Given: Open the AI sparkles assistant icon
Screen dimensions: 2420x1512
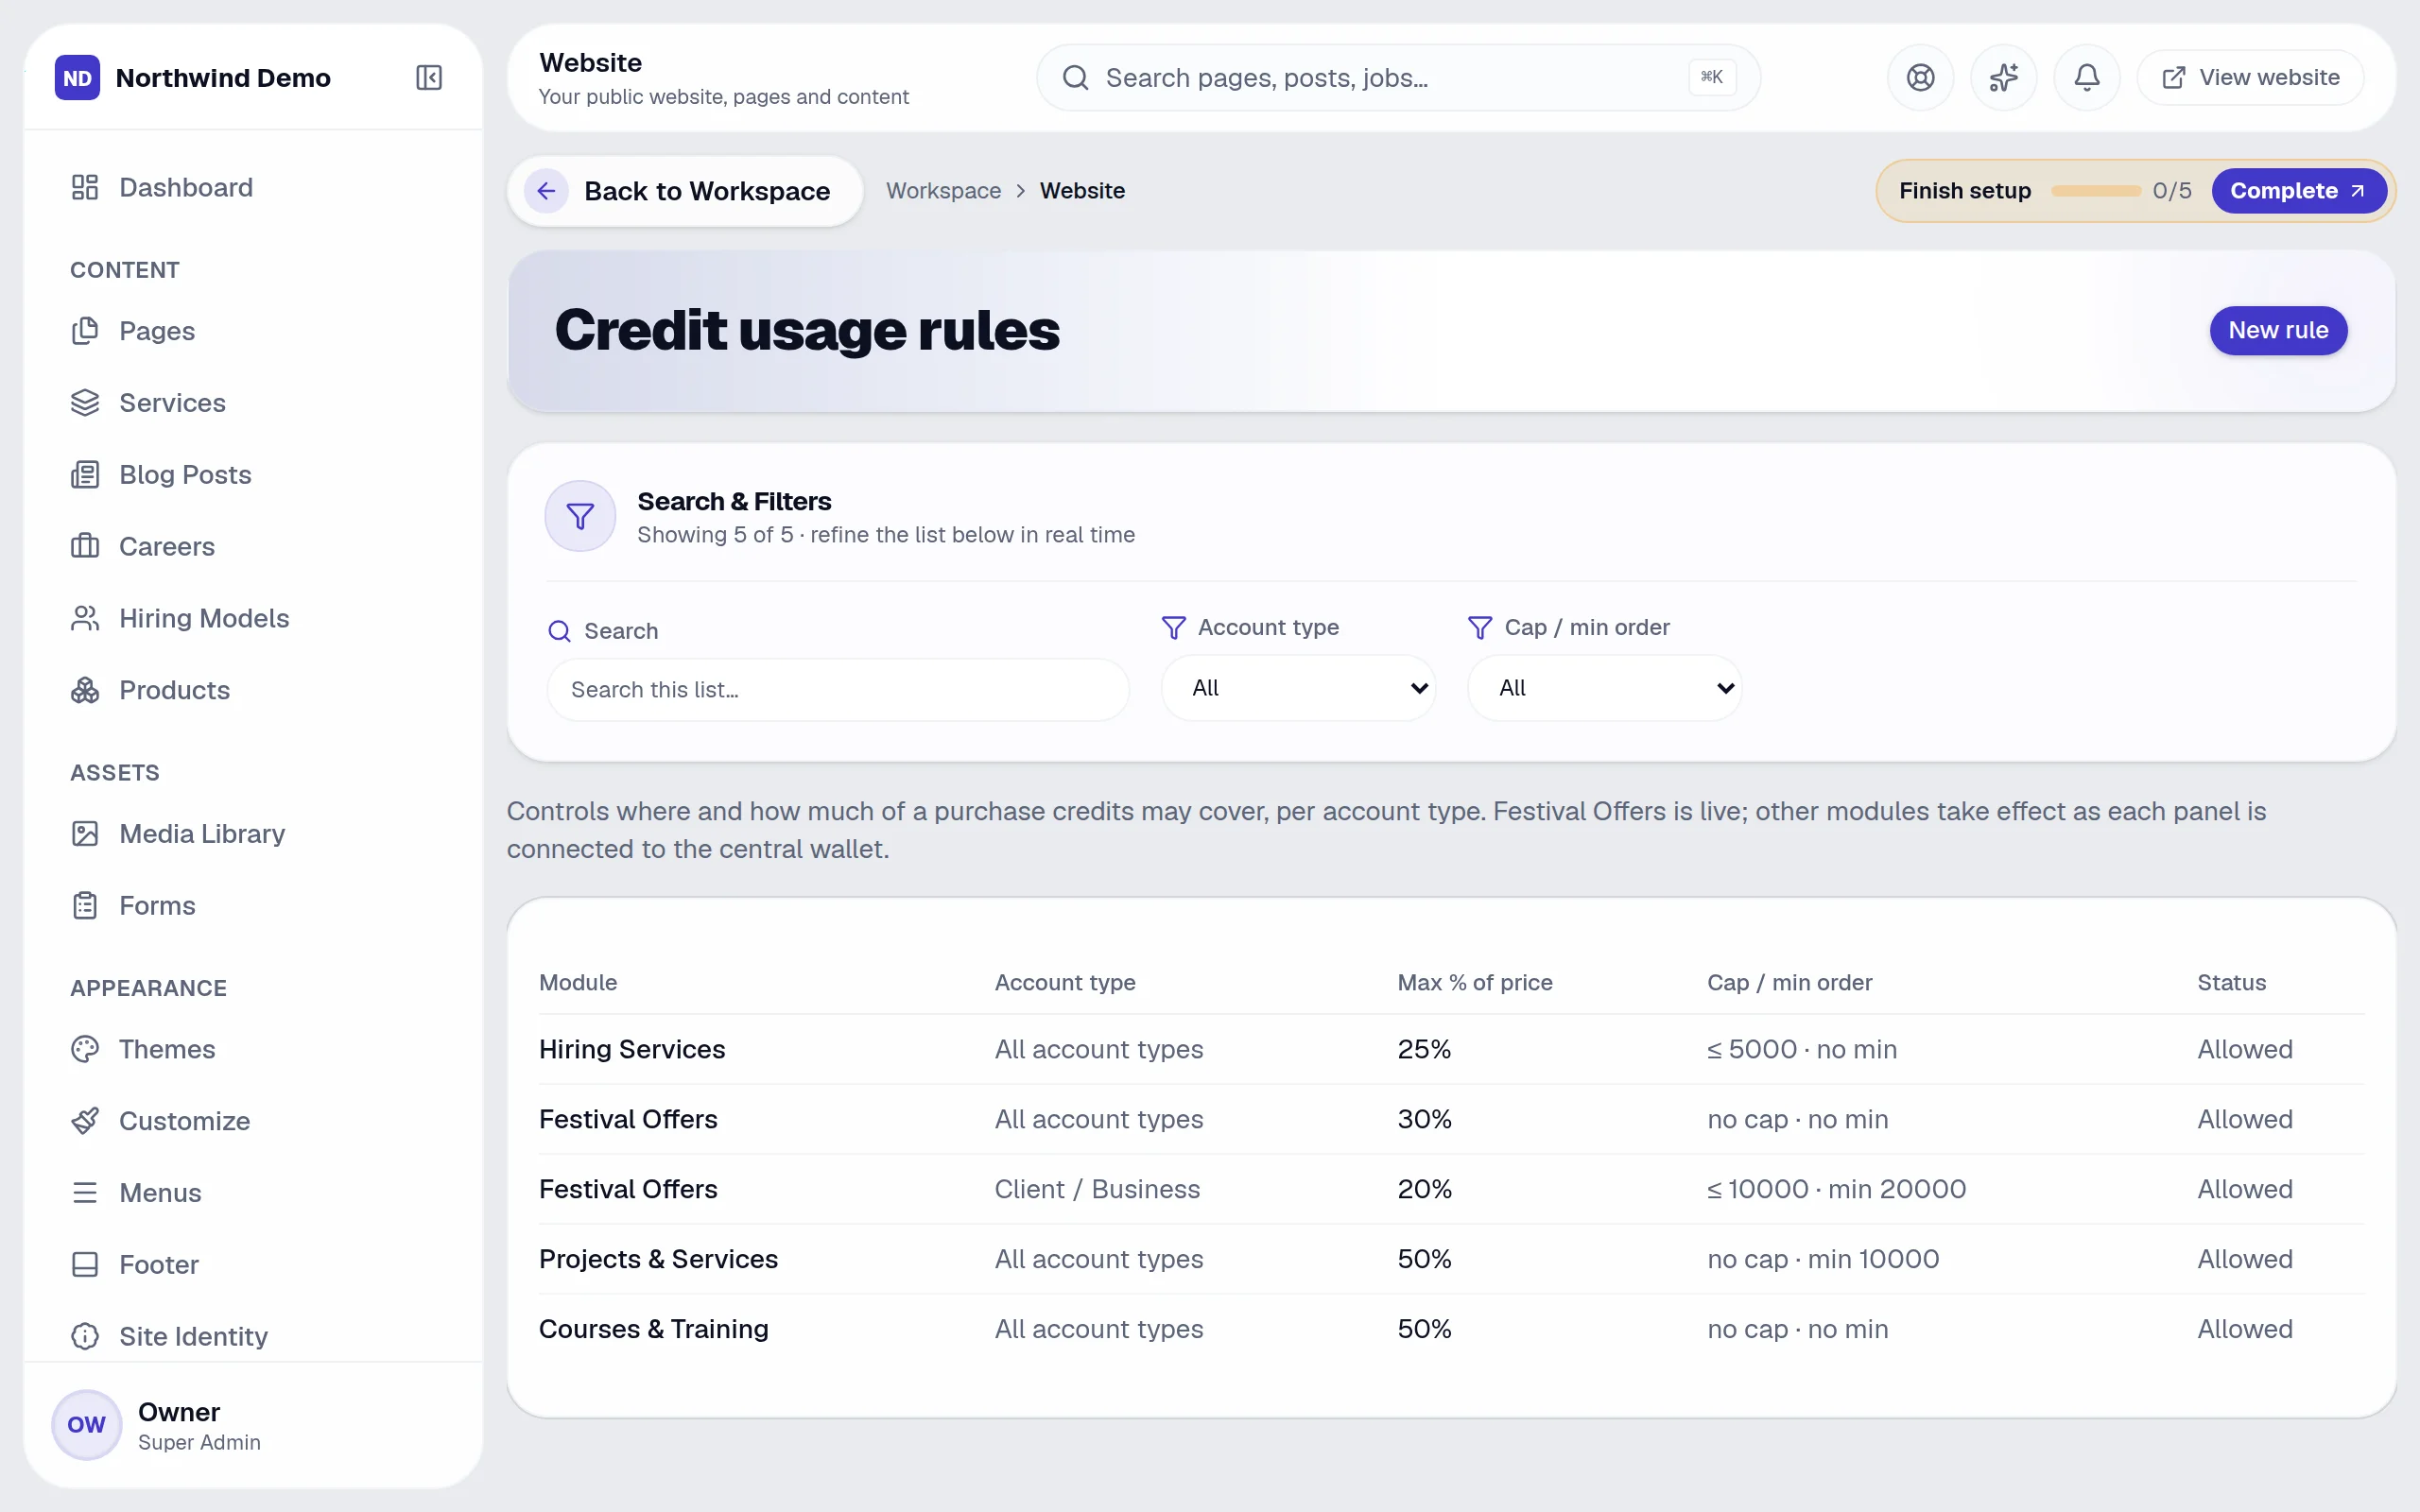Looking at the screenshot, I should click(x=2003, y=78).
